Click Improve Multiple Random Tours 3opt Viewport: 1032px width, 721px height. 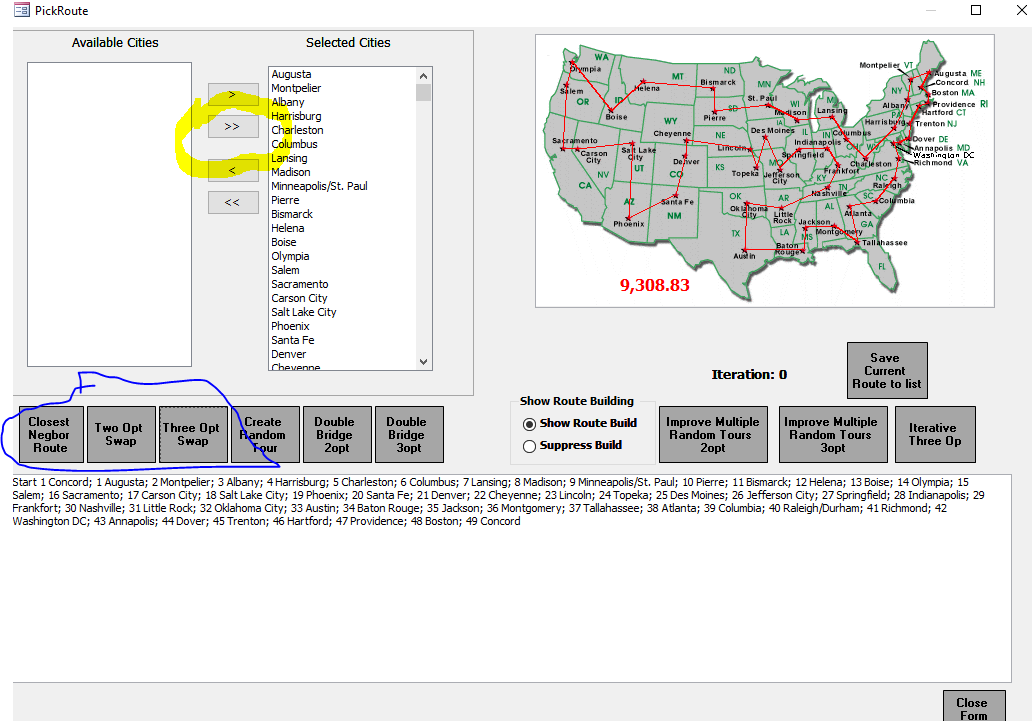pyautogui.click(x=833, y=435)
